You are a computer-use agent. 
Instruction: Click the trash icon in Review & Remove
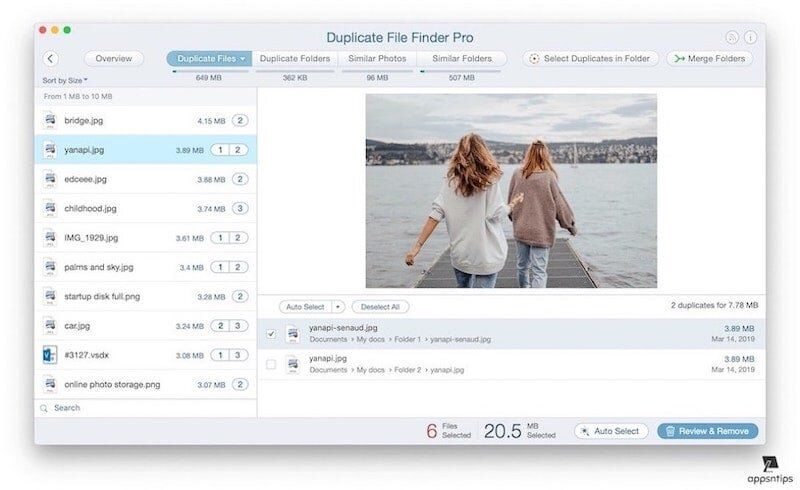(670, 431)
